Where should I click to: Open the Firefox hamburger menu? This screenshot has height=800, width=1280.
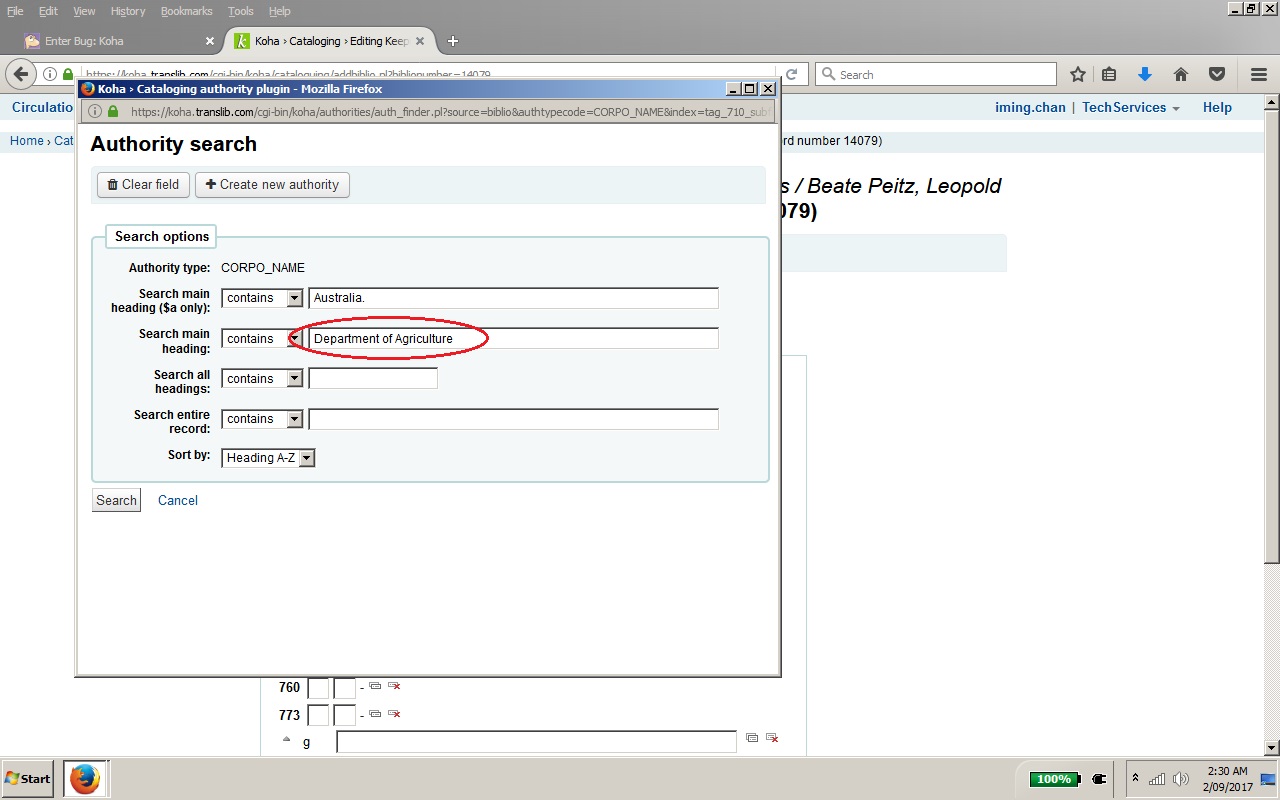1259,74
